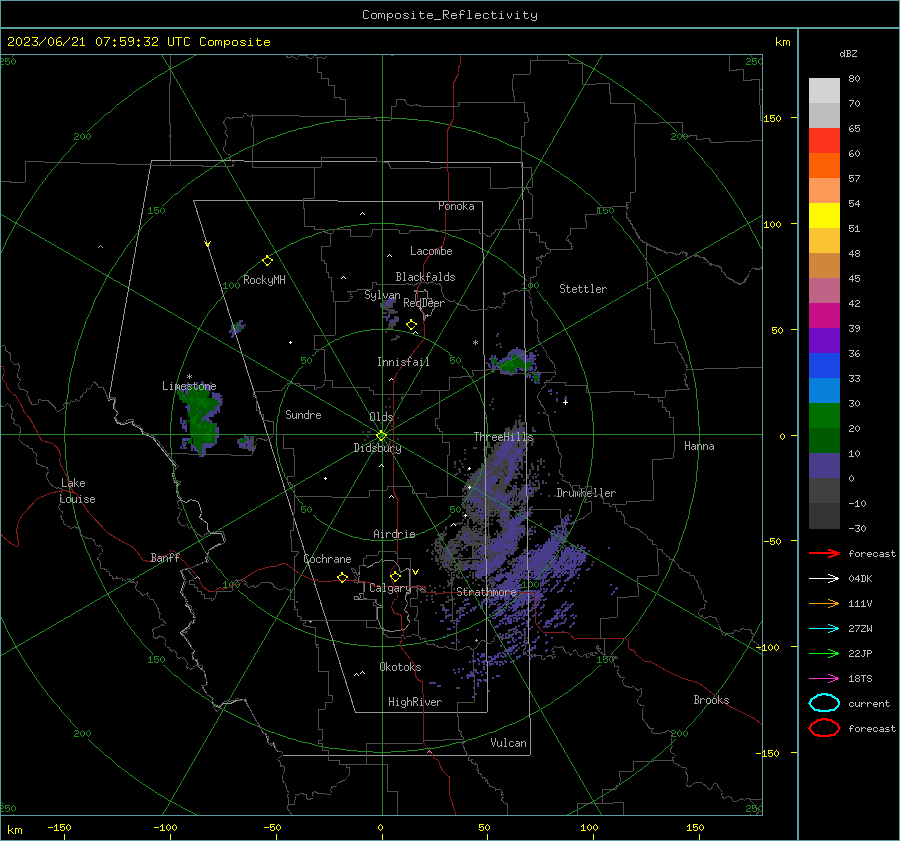The width and height of the screenshot is (900, 841).
Task: Select the slate-blue swatch near 0 dBZ
Action: pos(824,466)
